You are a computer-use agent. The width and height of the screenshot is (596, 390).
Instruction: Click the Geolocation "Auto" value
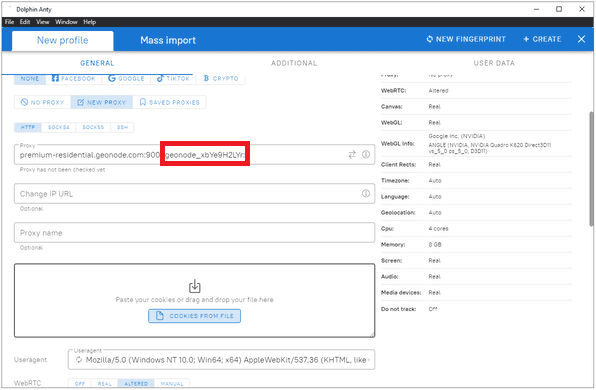(435, 213)
